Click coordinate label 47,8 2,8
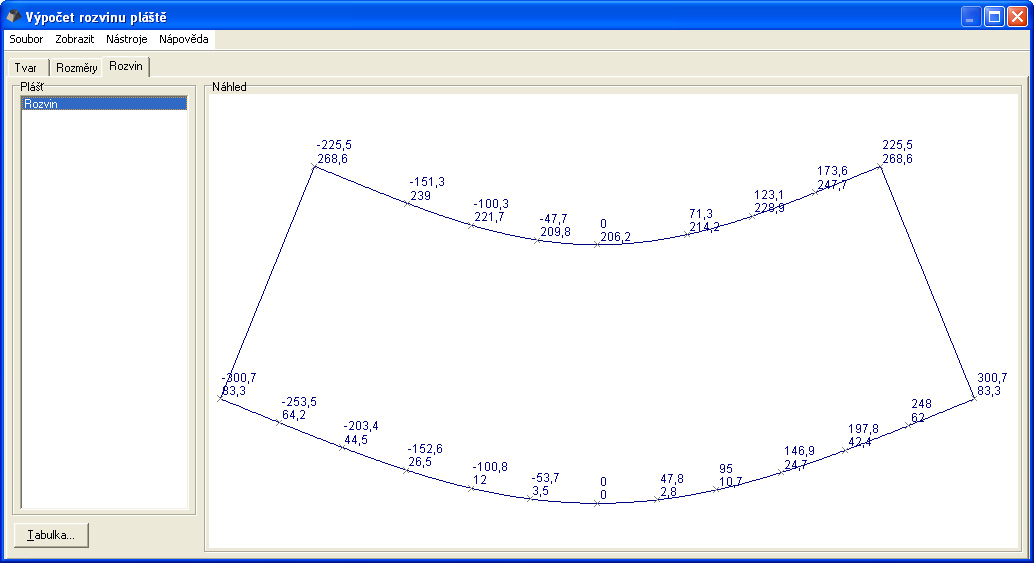Viewport: 1034px width, 563px height. pos(672,485)
